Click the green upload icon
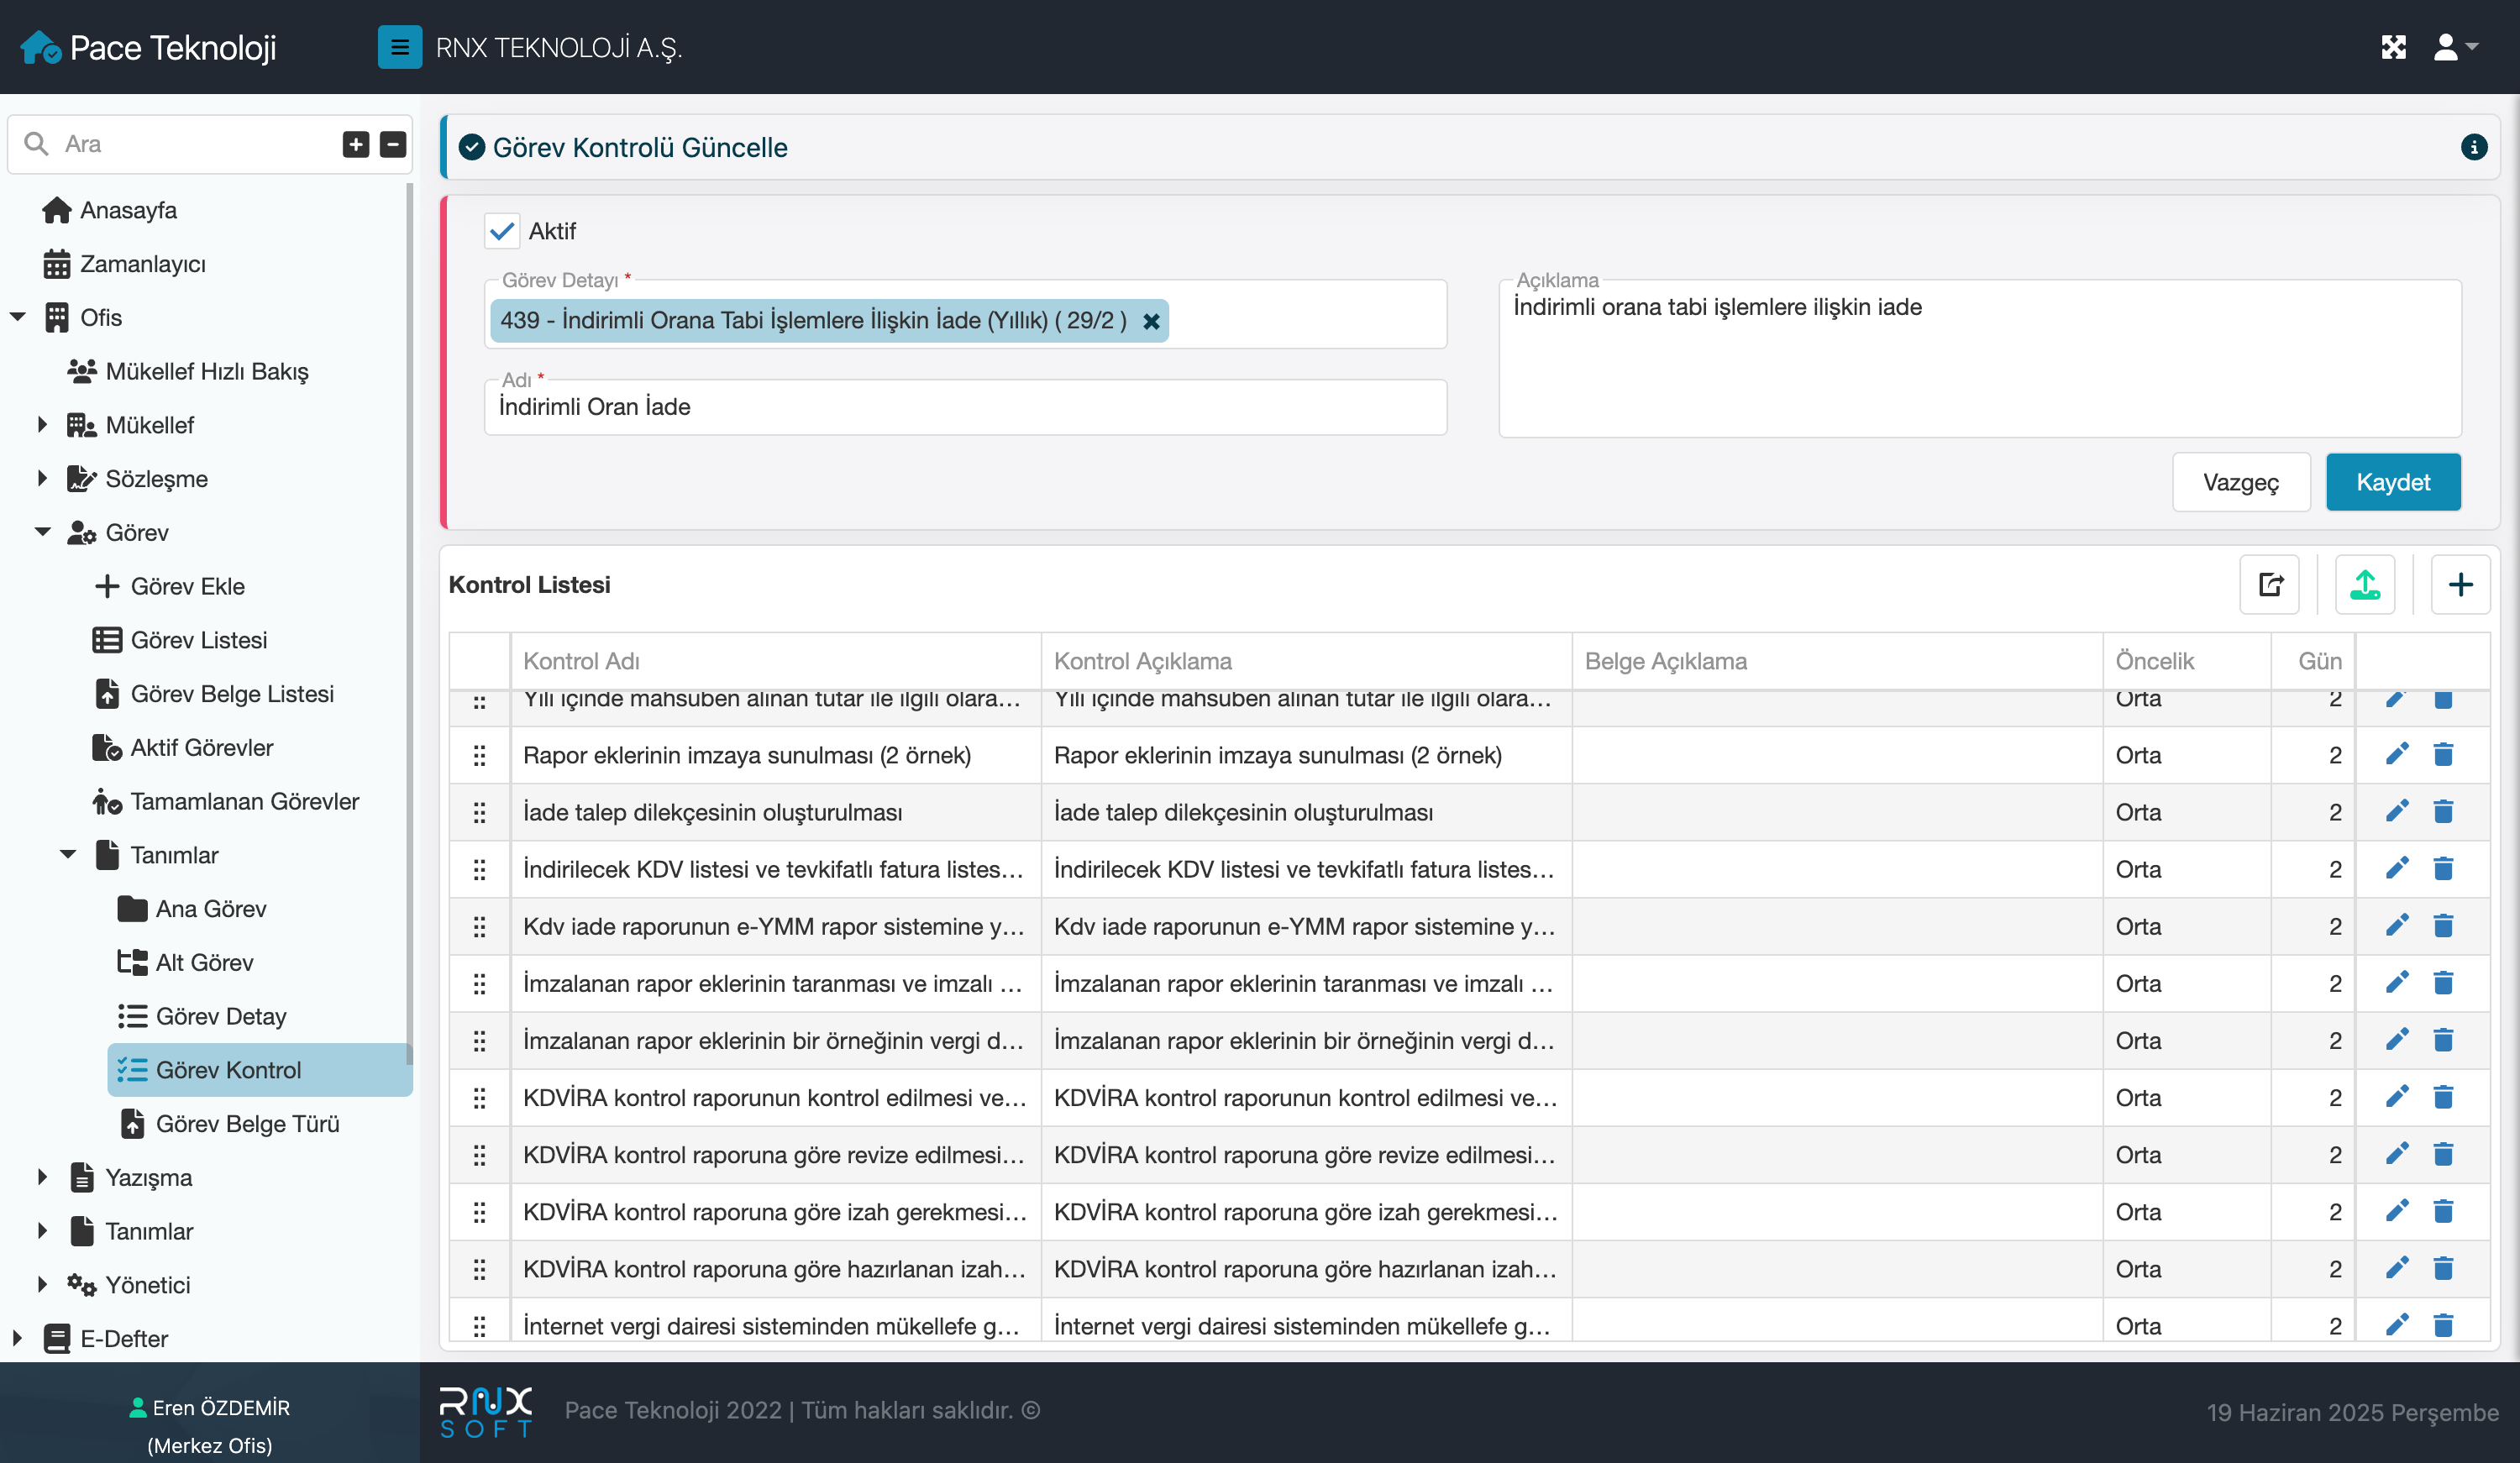Viewport: 2520px width, 1463px height. 2364,584
